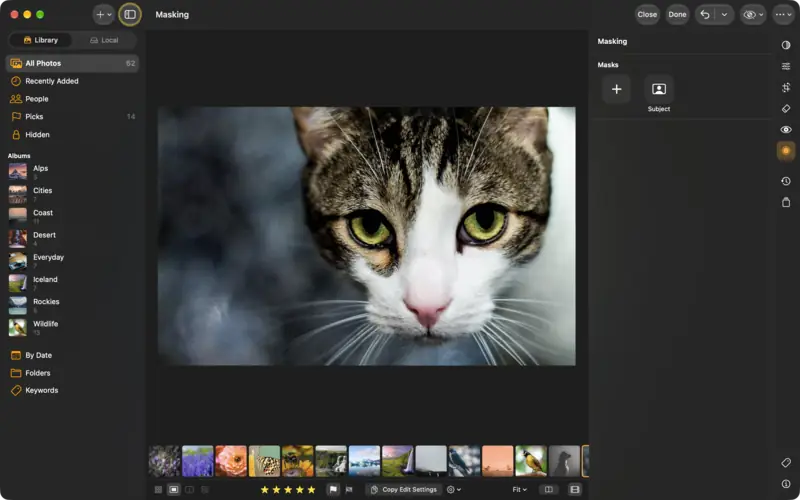Click the undo arrow in top toolbar
Viewport: 800px width, 500px height.
(705, 15)
